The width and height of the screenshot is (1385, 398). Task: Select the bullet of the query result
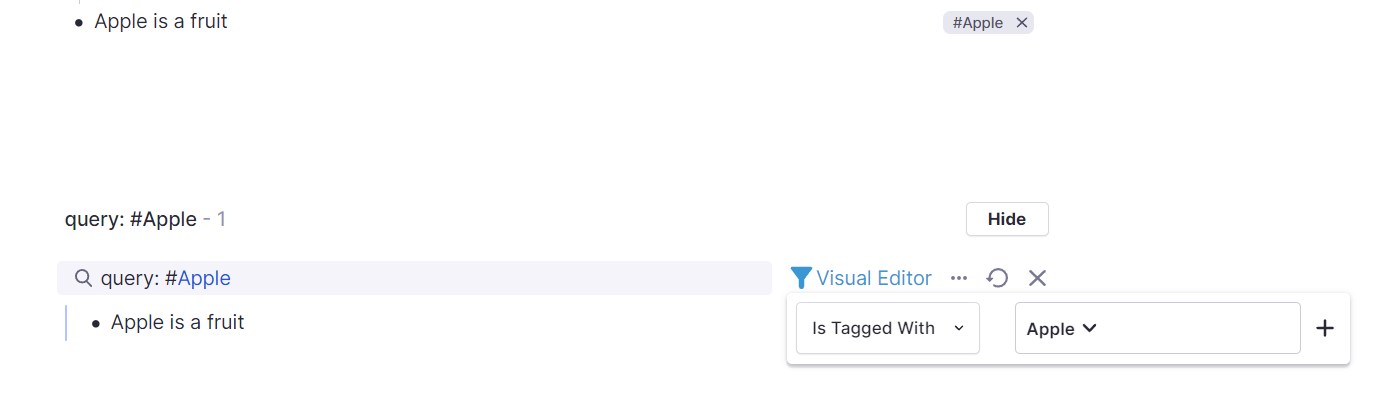pyautogui.click(x=96, y=323)
